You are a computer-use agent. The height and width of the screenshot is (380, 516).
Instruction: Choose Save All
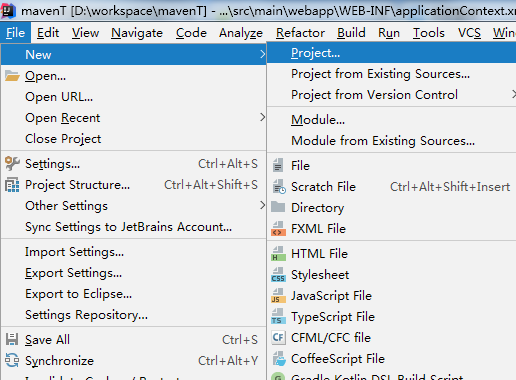point(134,340)
